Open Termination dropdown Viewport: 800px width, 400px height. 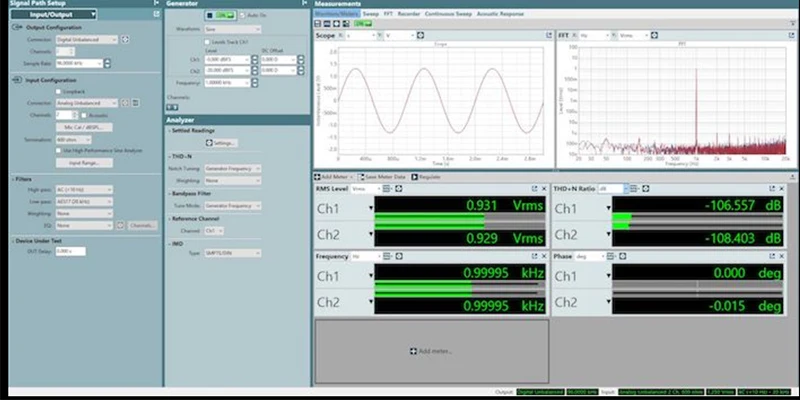click(x=73, y=139)
